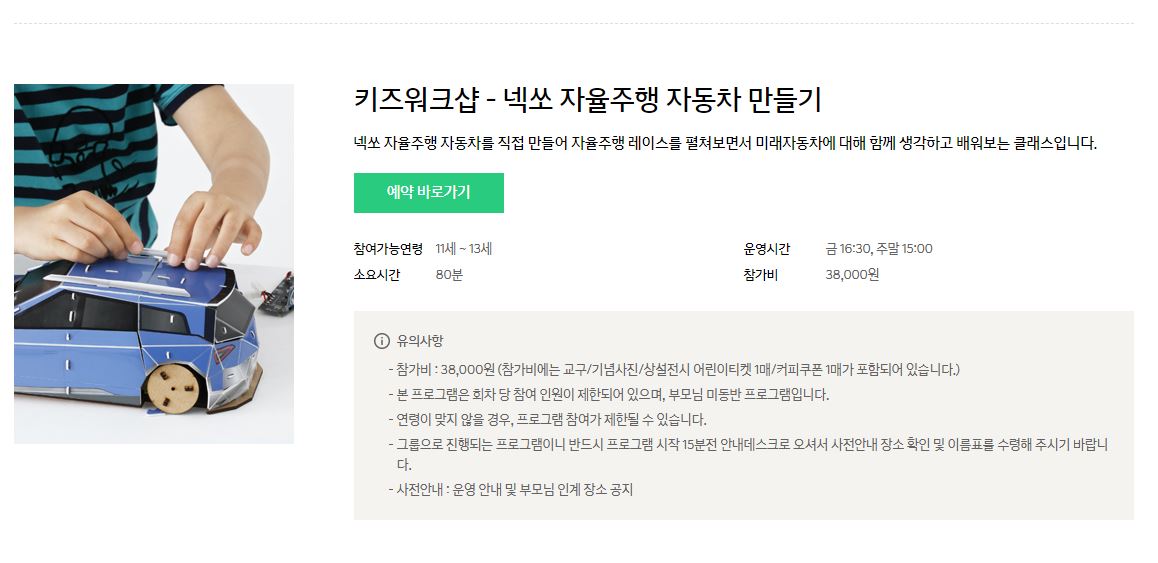Click the note about 안내데스크 이름표 수령
This screenshot has height=563, width=1158.
[748, 454]
